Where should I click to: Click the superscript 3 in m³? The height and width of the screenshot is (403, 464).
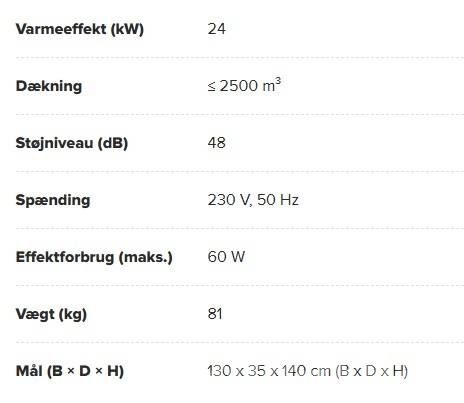(278, 81)
